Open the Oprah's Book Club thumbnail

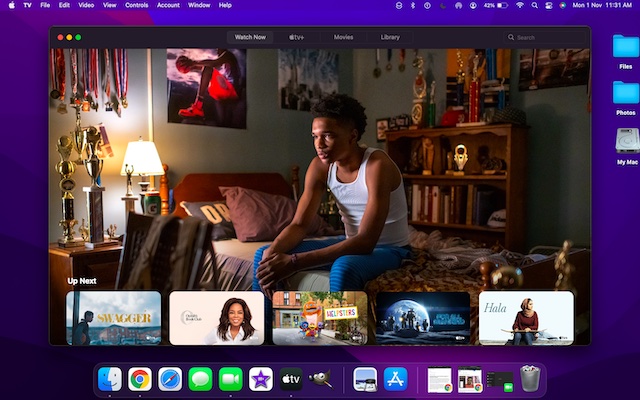(217, 318)
